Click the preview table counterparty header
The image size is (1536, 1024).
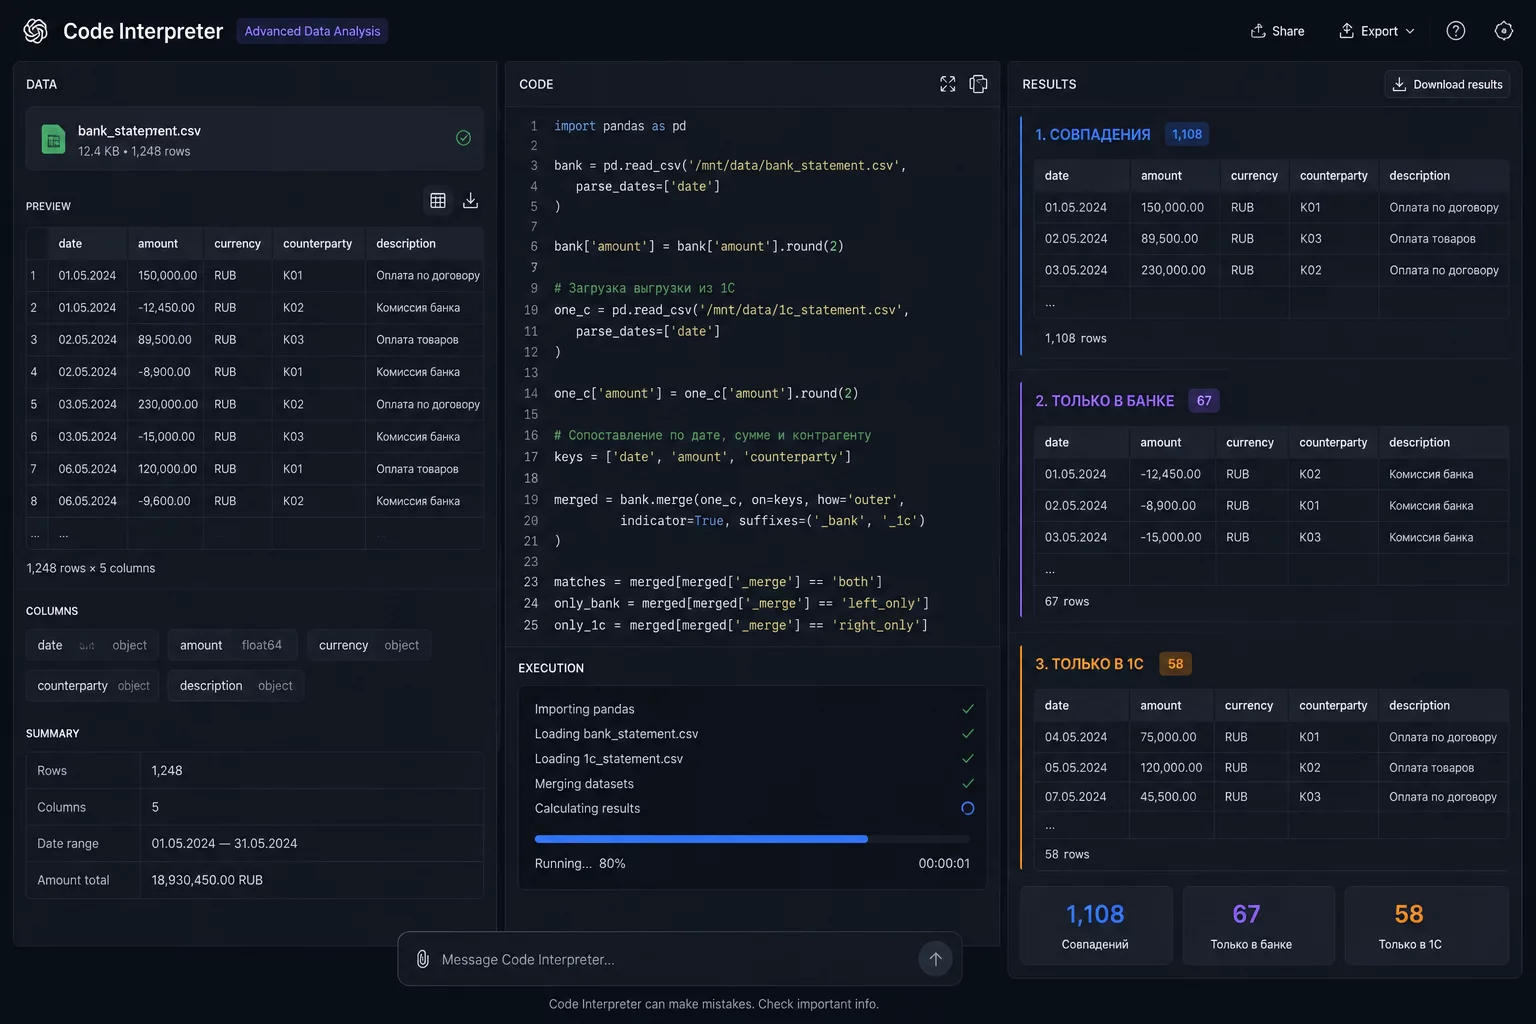[317, 244]
